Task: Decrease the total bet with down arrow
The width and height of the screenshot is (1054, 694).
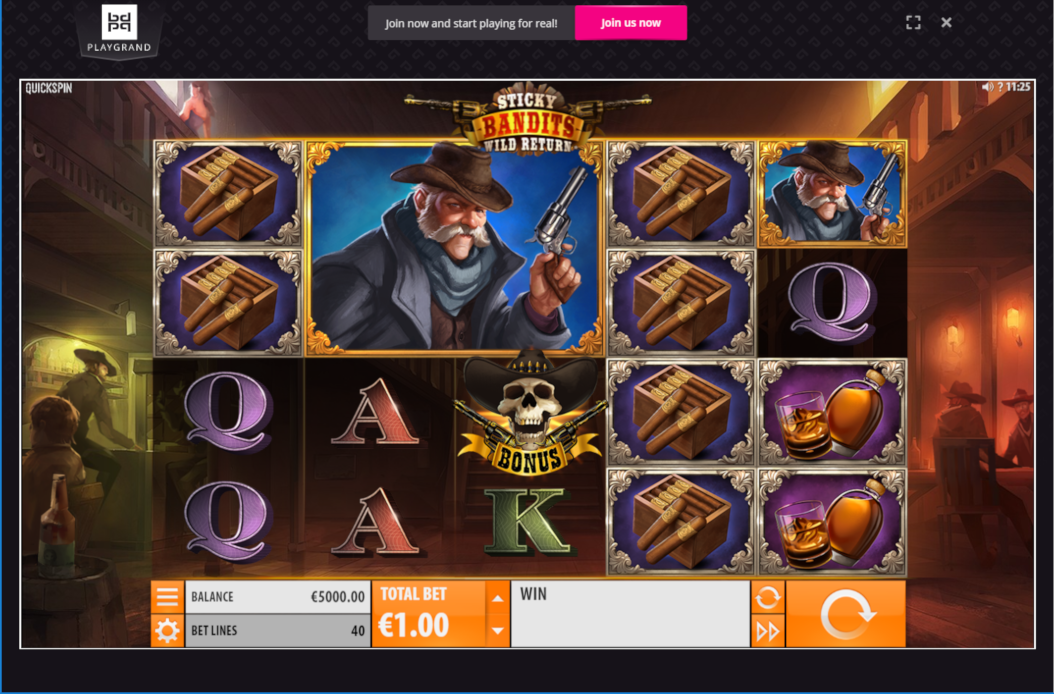Action: tap(497, 631)
